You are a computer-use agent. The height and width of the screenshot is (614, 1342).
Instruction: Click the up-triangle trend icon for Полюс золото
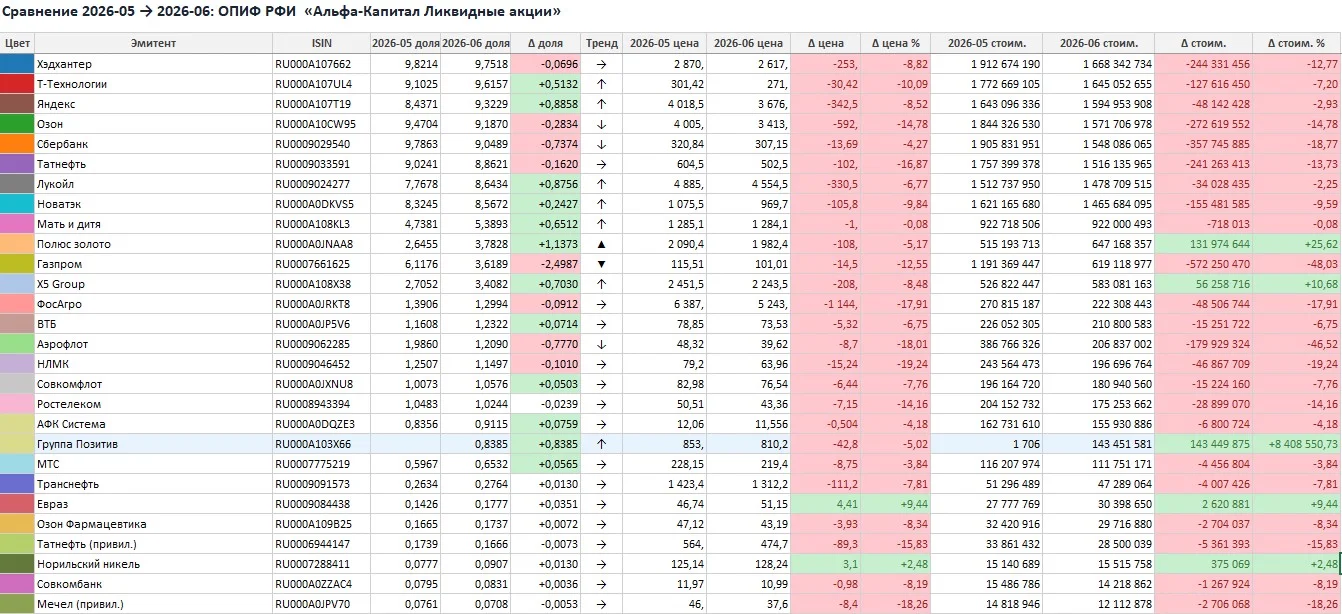[x=601, y=244]
